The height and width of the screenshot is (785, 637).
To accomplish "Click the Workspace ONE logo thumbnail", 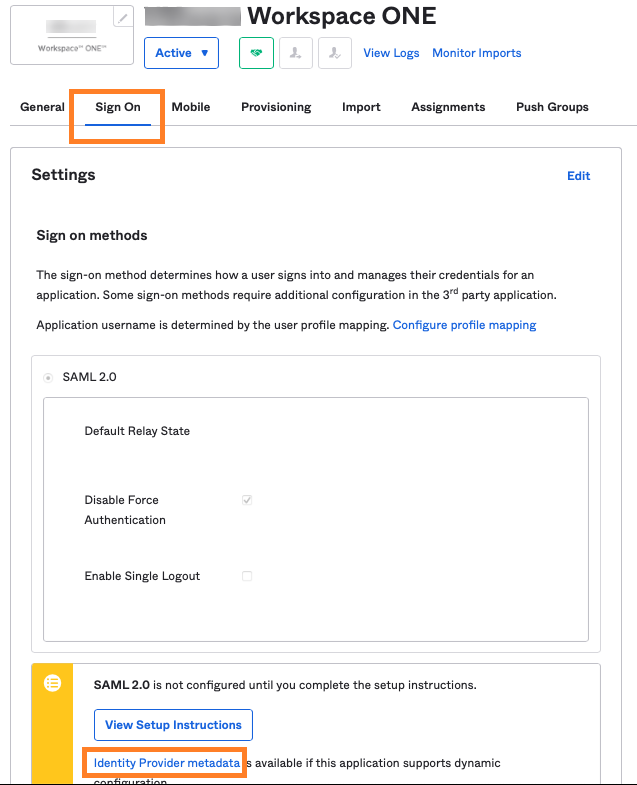I will click(72, 35).
